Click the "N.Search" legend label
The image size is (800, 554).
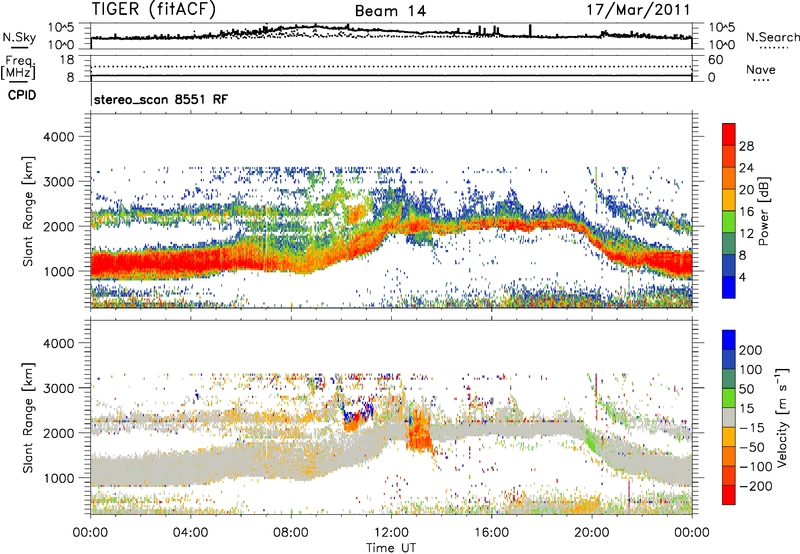coord(772,37)
